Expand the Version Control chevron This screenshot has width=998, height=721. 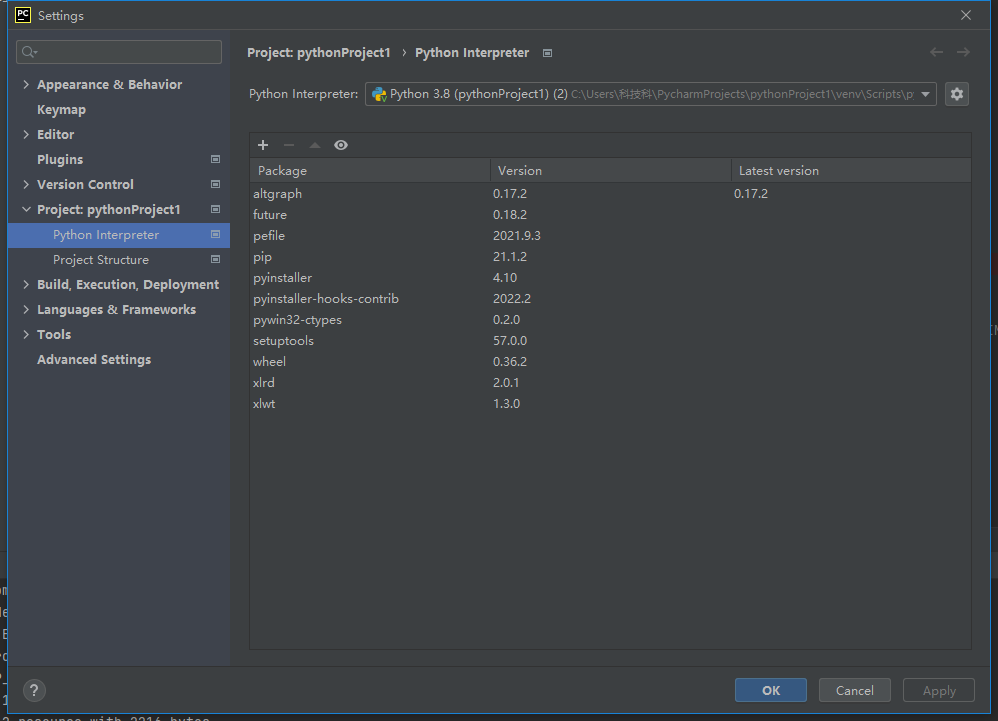click(x=26, y=184)
